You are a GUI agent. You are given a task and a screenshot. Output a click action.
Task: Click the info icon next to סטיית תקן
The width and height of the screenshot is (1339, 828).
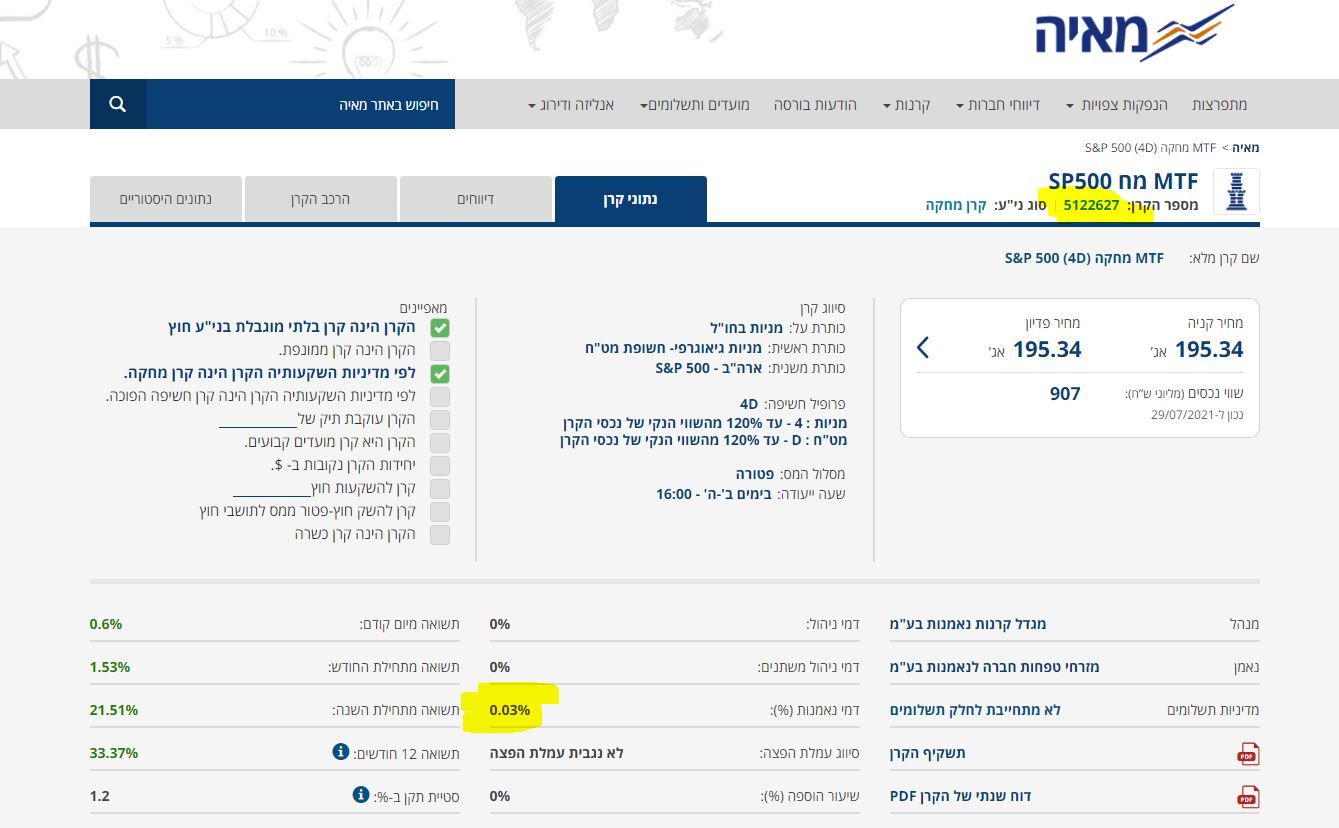click(x=361, y=794)
